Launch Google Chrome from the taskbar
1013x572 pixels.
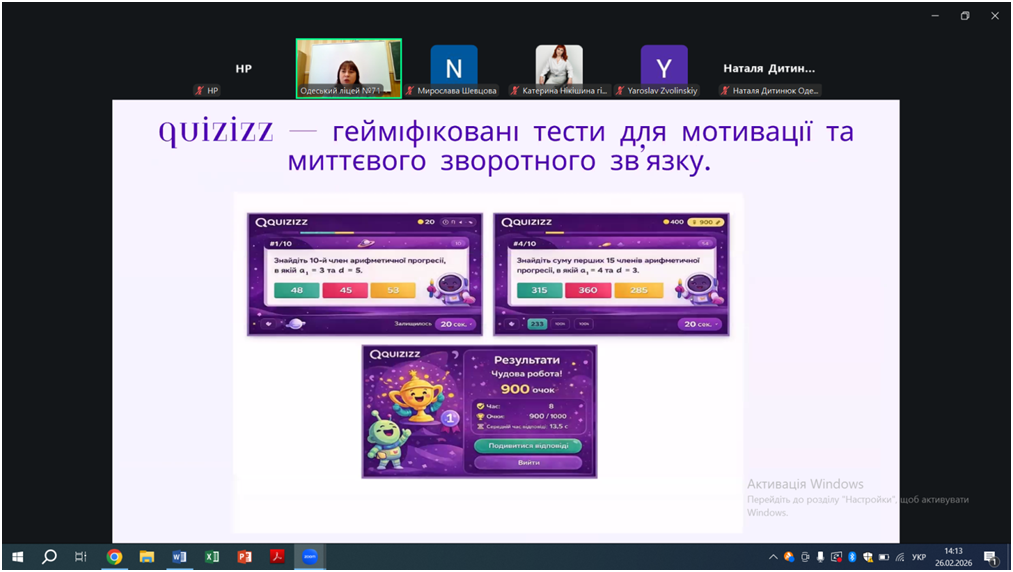pos(114,557)
